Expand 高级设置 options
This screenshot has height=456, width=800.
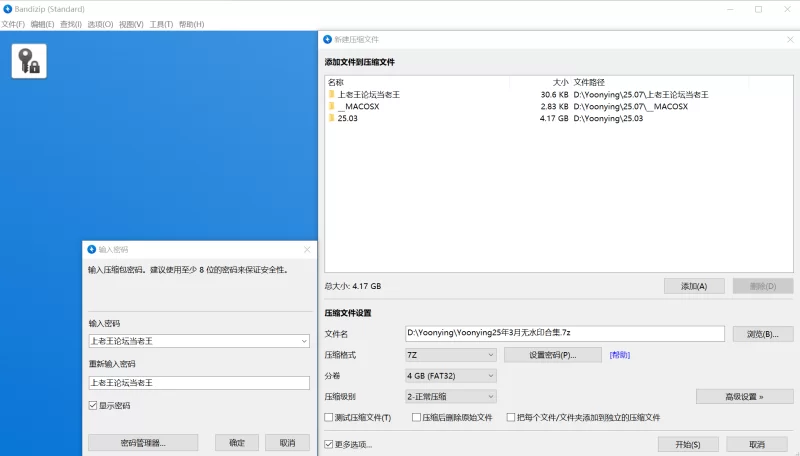click(x=744, y=396)
